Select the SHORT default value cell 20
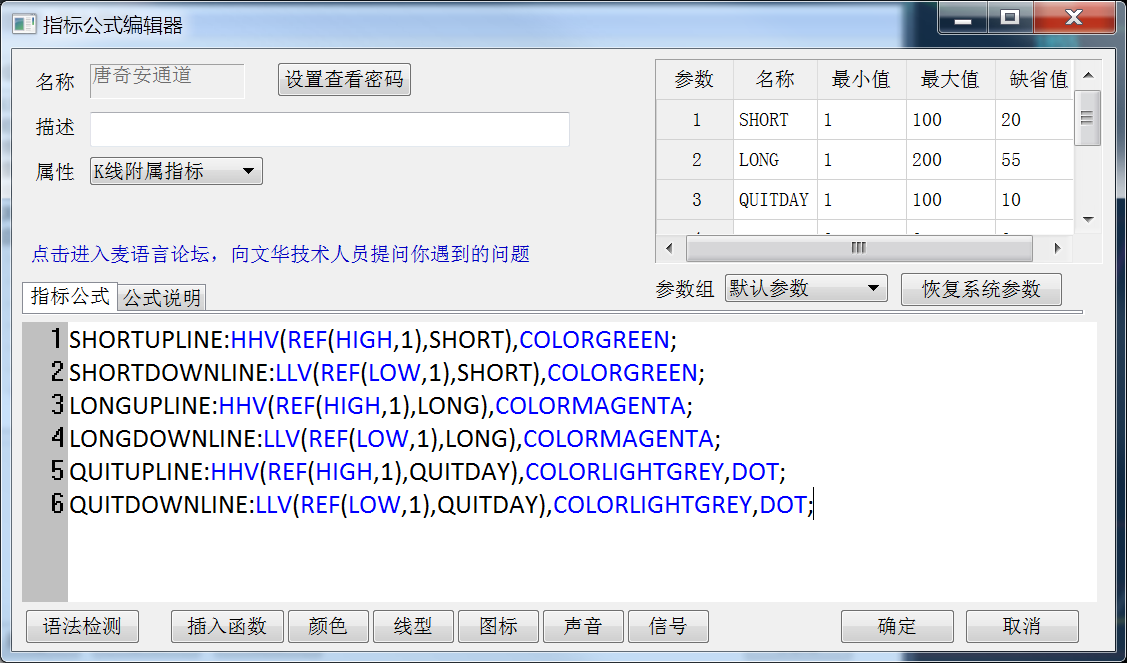The height and width of the screenshot is (663, 1127). [1030, 120]
